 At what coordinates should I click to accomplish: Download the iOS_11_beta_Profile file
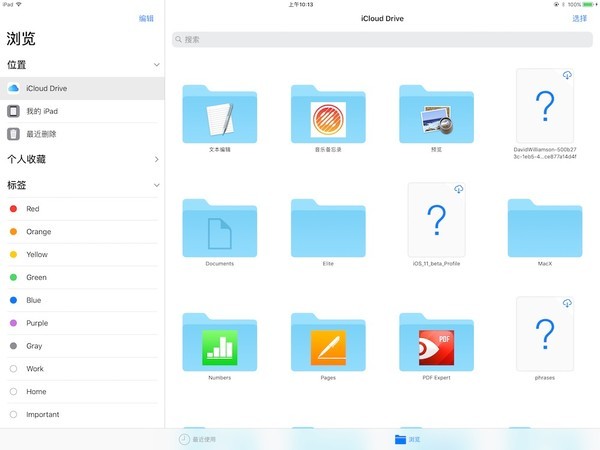pos(458,189)
